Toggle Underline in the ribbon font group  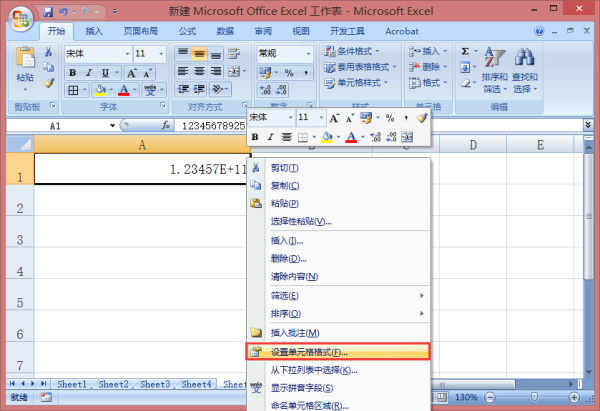(x=105, y=73)
